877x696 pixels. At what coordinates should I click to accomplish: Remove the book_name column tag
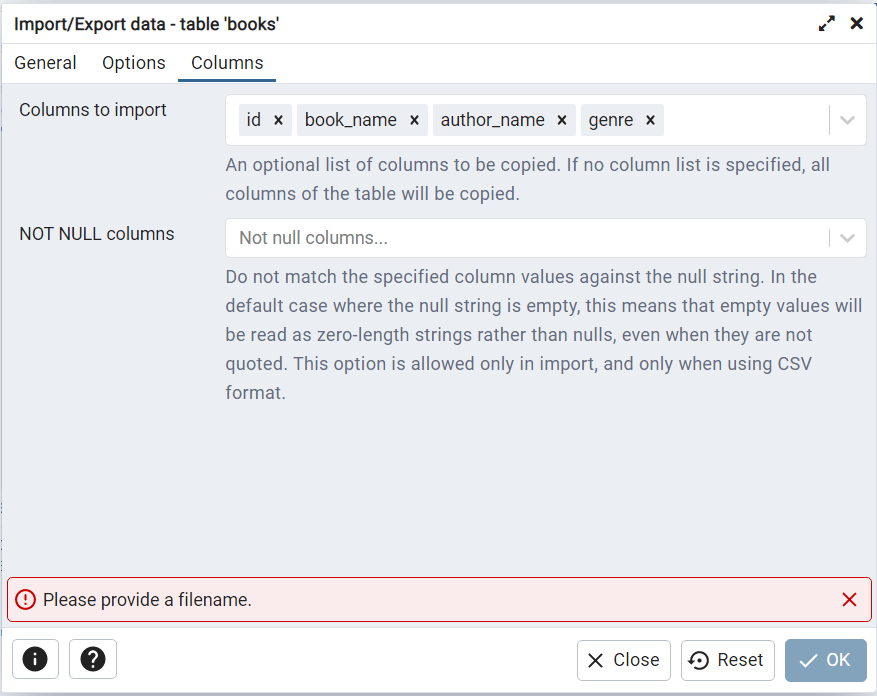[x=414, y=120]
